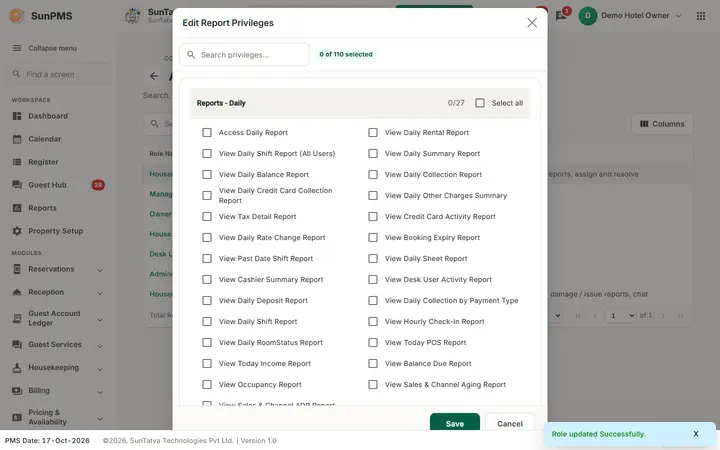Click the Reports icon in the sidebar
The width and height of the screenshot is (720, 450).
tap(17, 208)
